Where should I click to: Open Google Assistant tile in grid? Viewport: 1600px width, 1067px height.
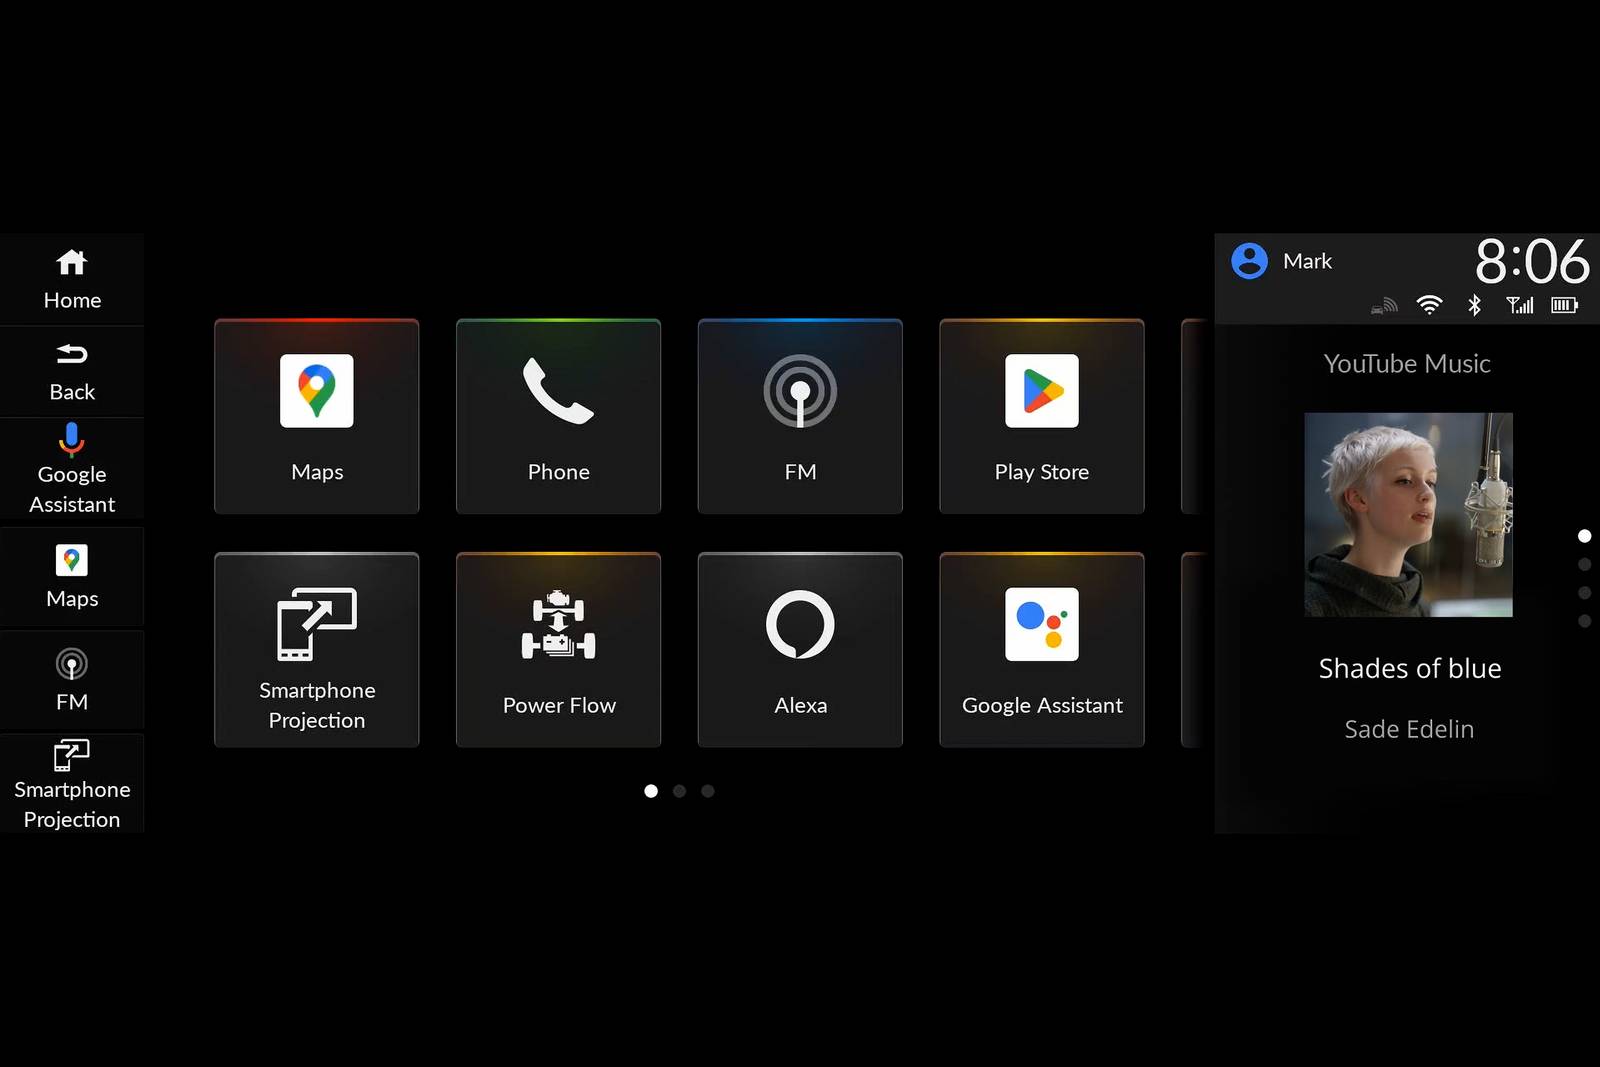pos(1041,650)
